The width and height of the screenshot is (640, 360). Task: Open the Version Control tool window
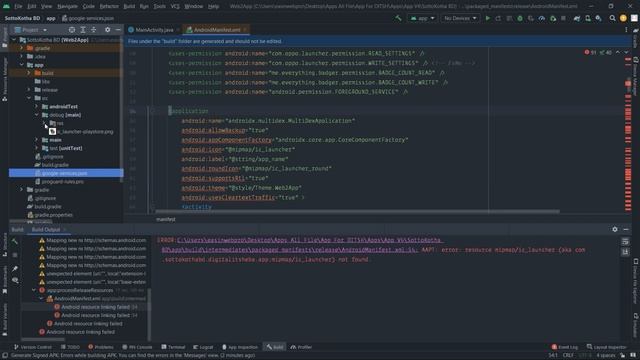33,347
